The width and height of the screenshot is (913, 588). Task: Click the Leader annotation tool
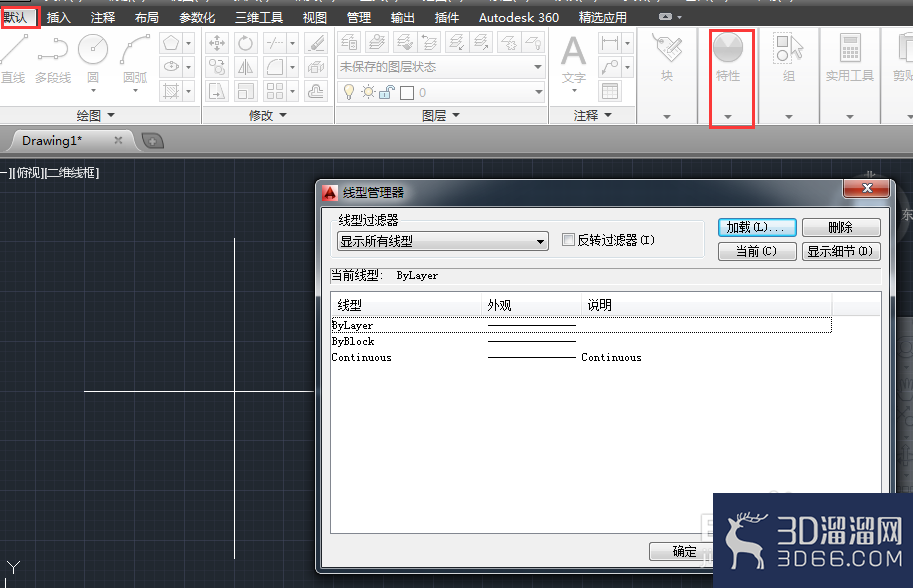coord(610,67)
